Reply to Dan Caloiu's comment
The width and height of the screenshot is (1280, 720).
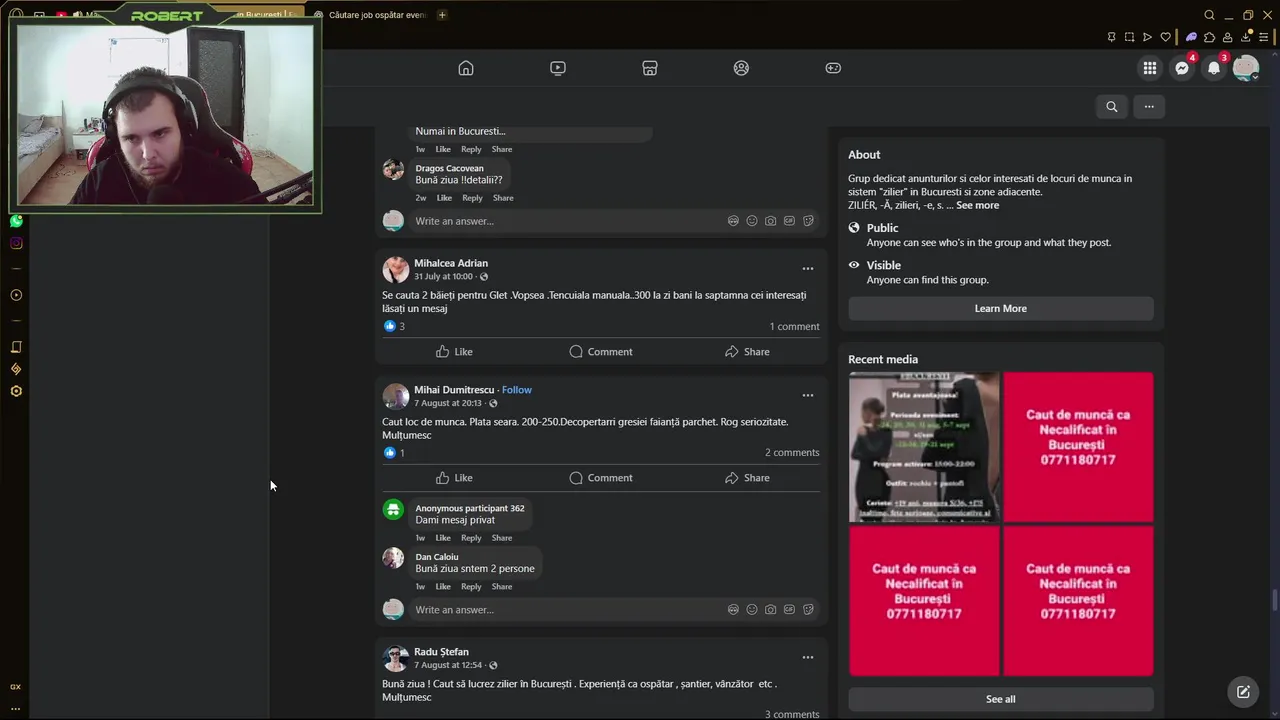point(471,587)
